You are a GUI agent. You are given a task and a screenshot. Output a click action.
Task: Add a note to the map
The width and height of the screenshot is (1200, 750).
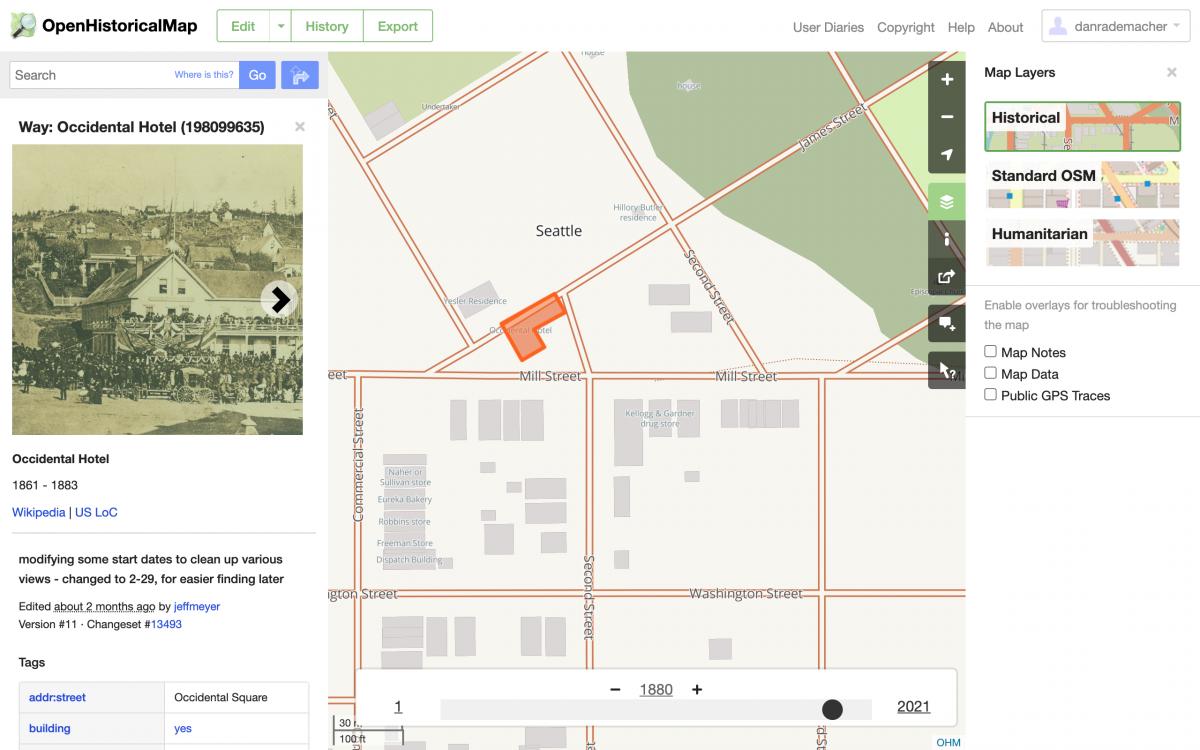click(947, 324)
